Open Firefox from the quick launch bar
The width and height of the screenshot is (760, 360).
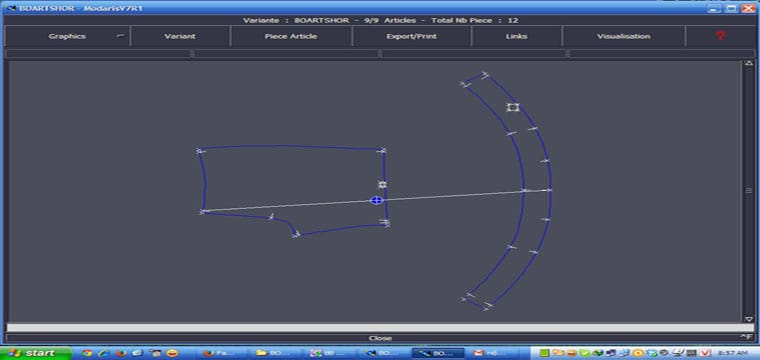coord(120,353)
